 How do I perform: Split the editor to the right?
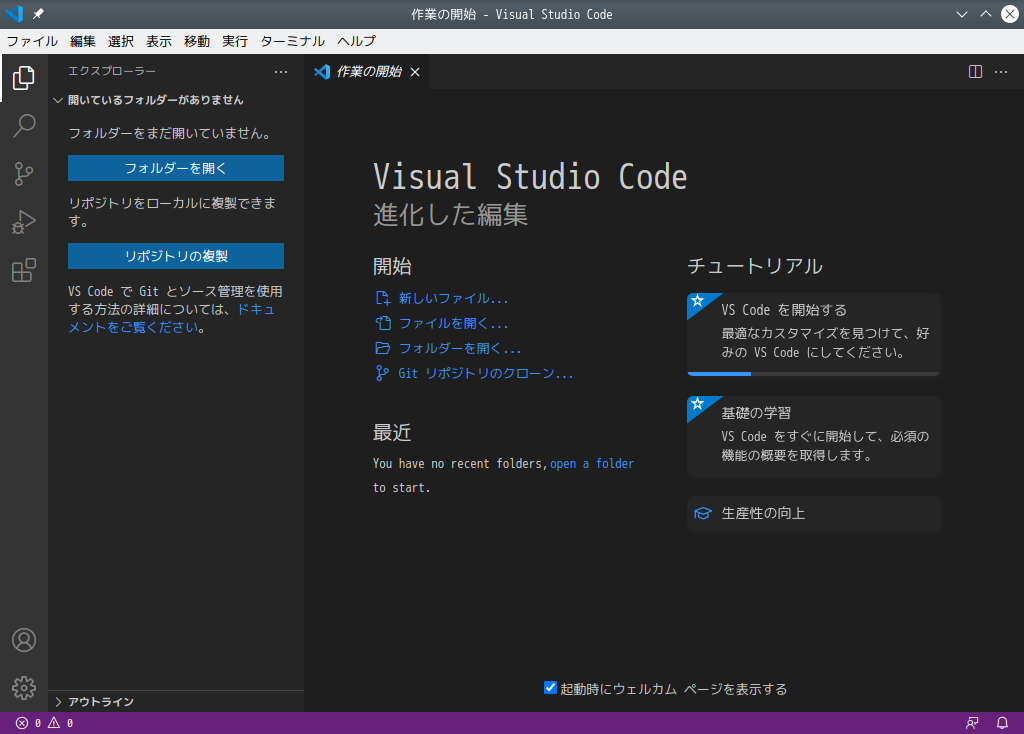pos(975,71)
